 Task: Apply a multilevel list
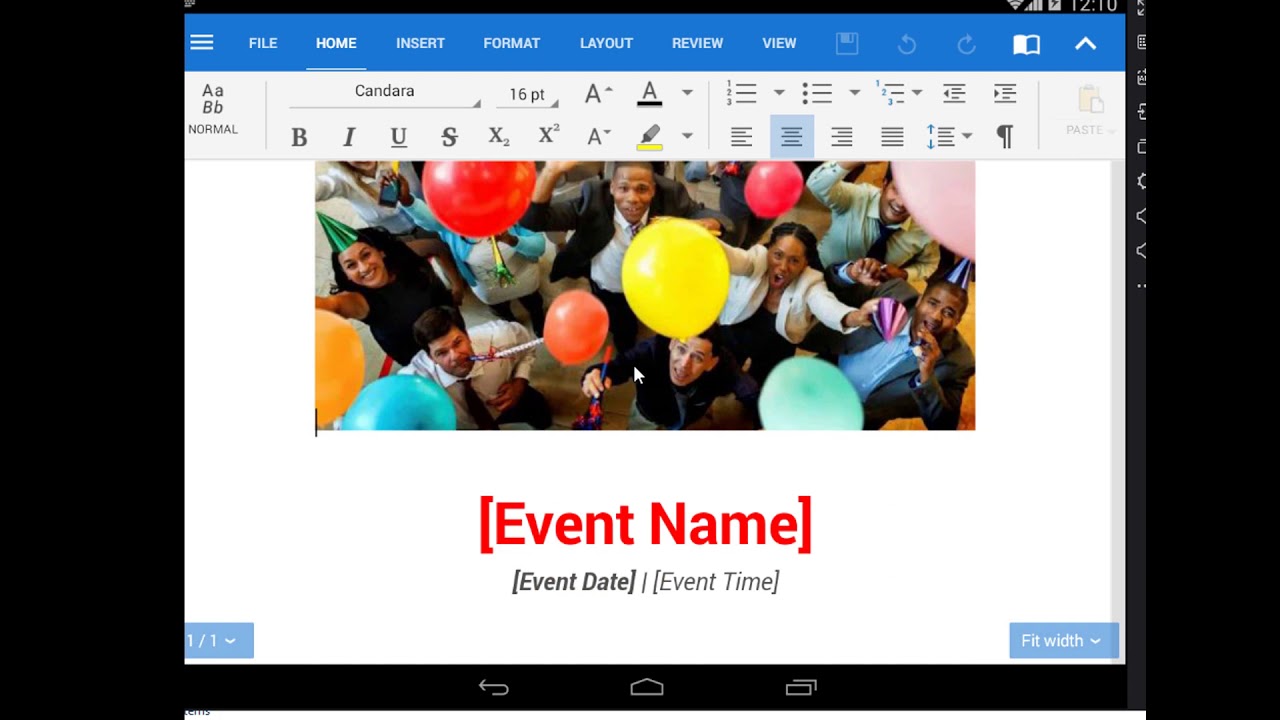pyautogui.click(x=890, y=93)
